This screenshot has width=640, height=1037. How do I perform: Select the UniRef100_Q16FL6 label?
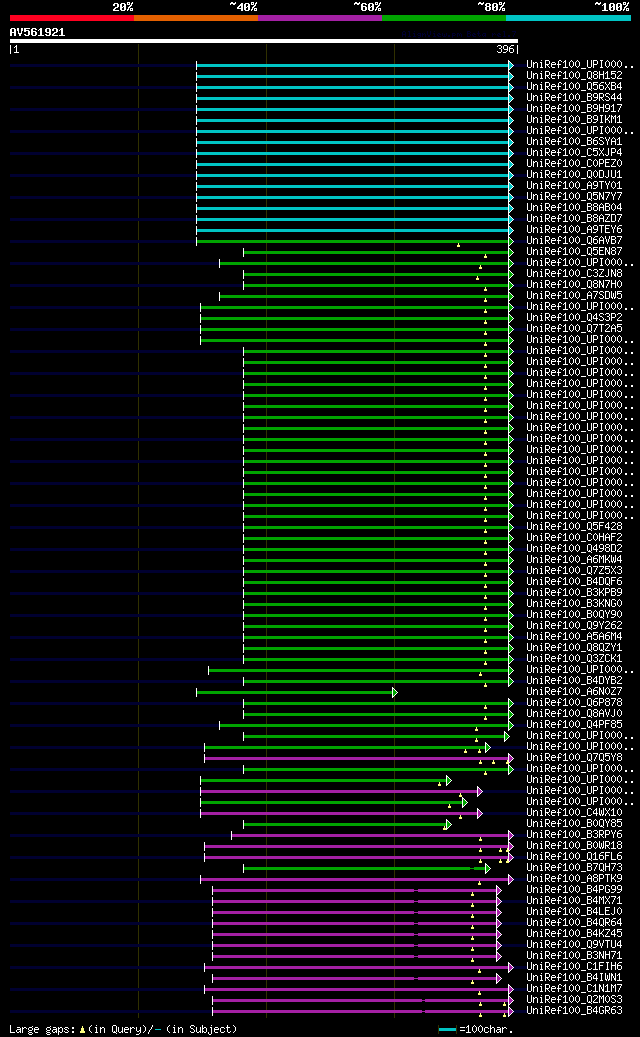point(574,856)
